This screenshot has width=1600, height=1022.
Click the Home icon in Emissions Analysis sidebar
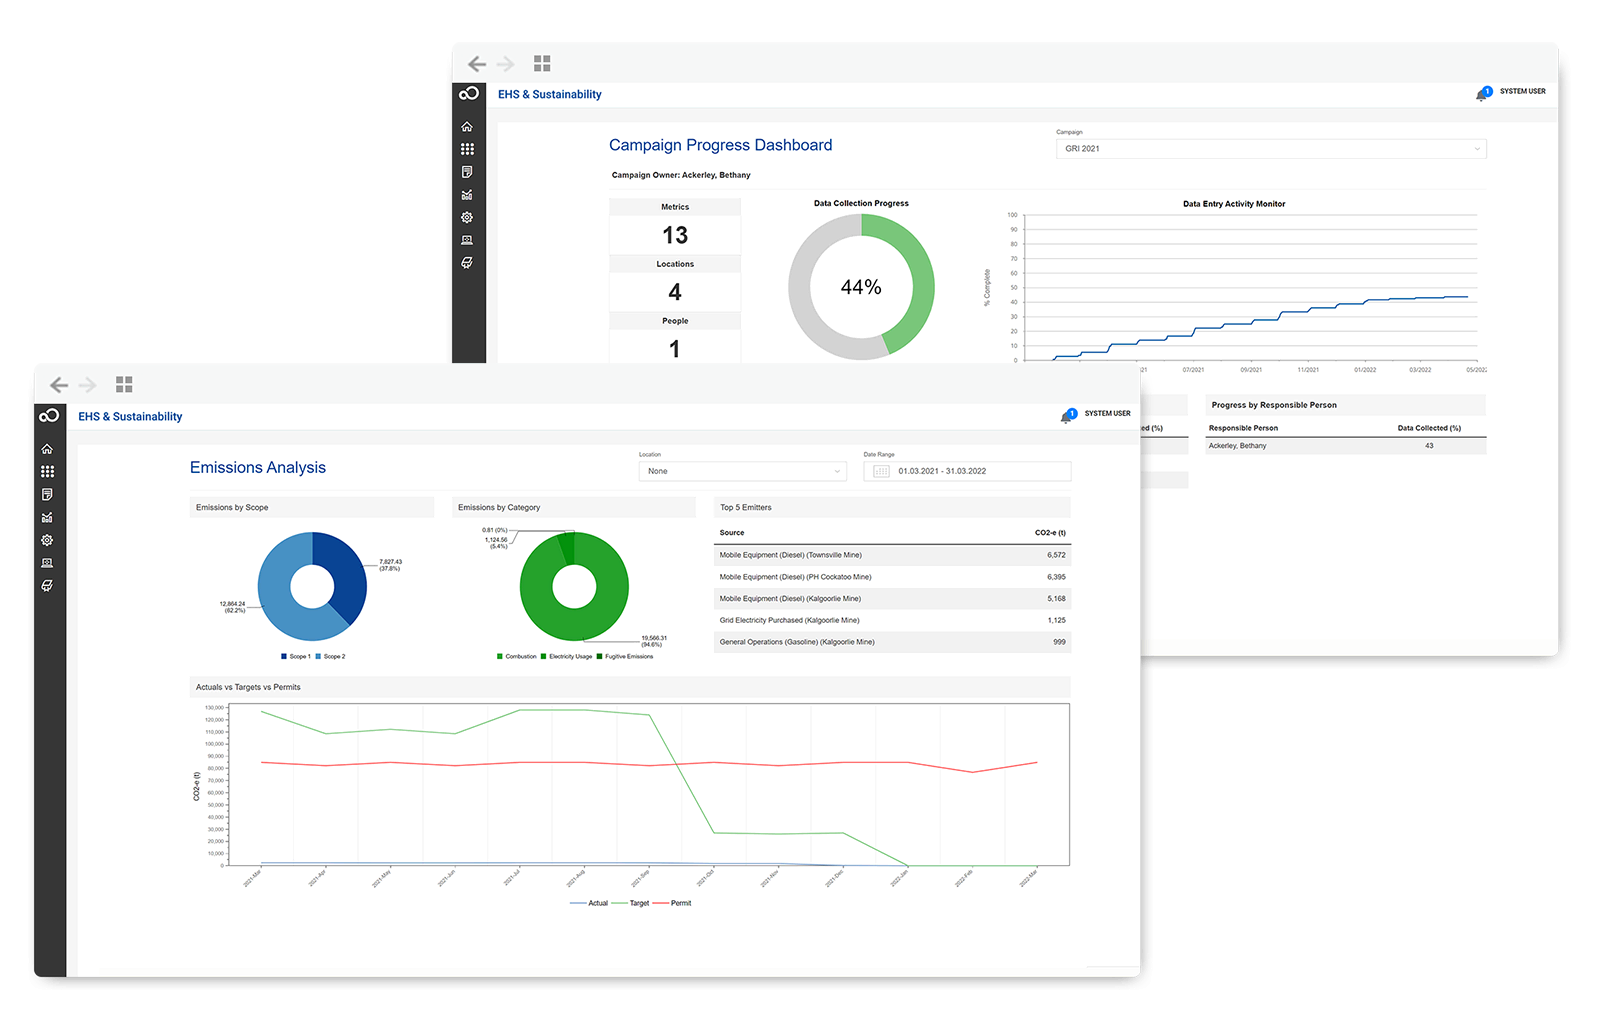[47, 449]
